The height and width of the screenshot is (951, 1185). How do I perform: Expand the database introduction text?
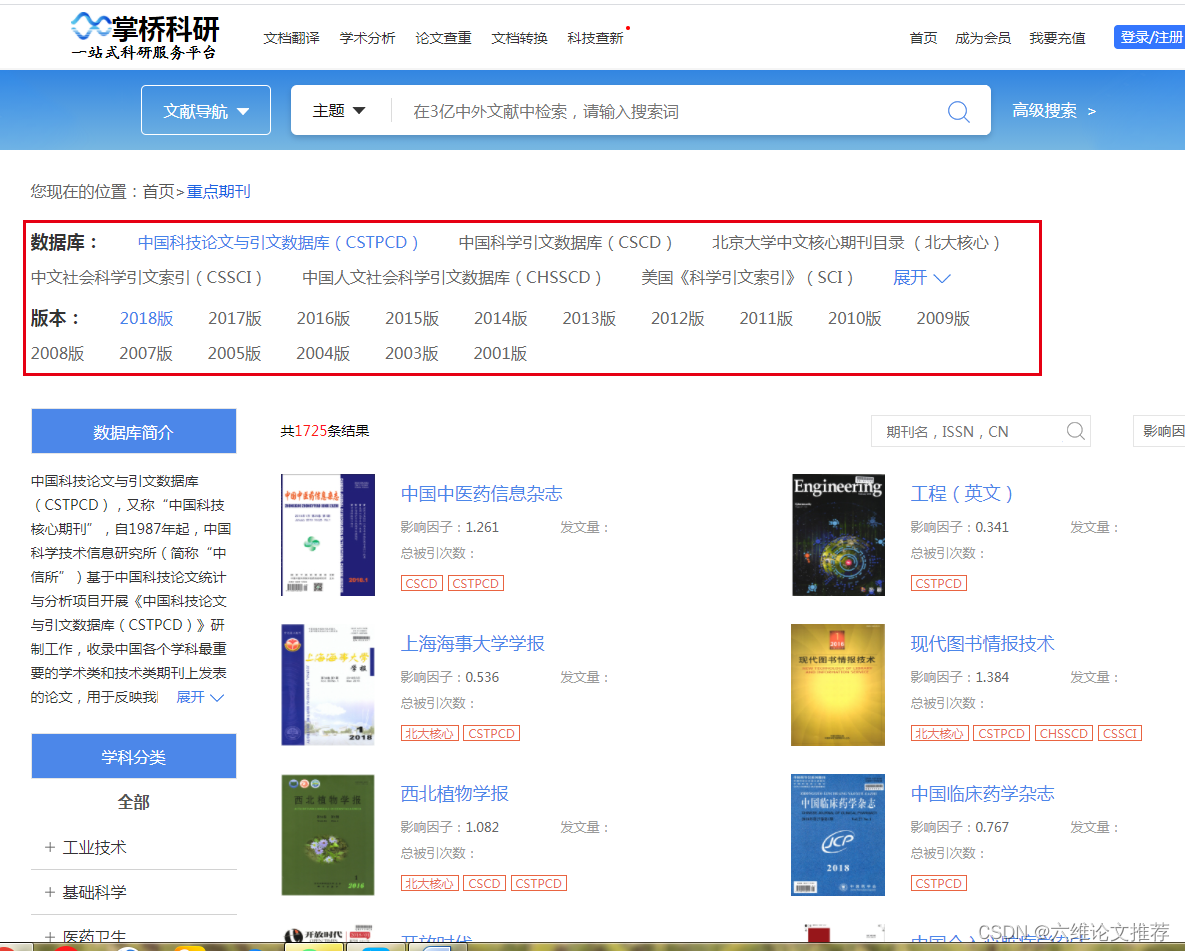[x=200, y=697]
